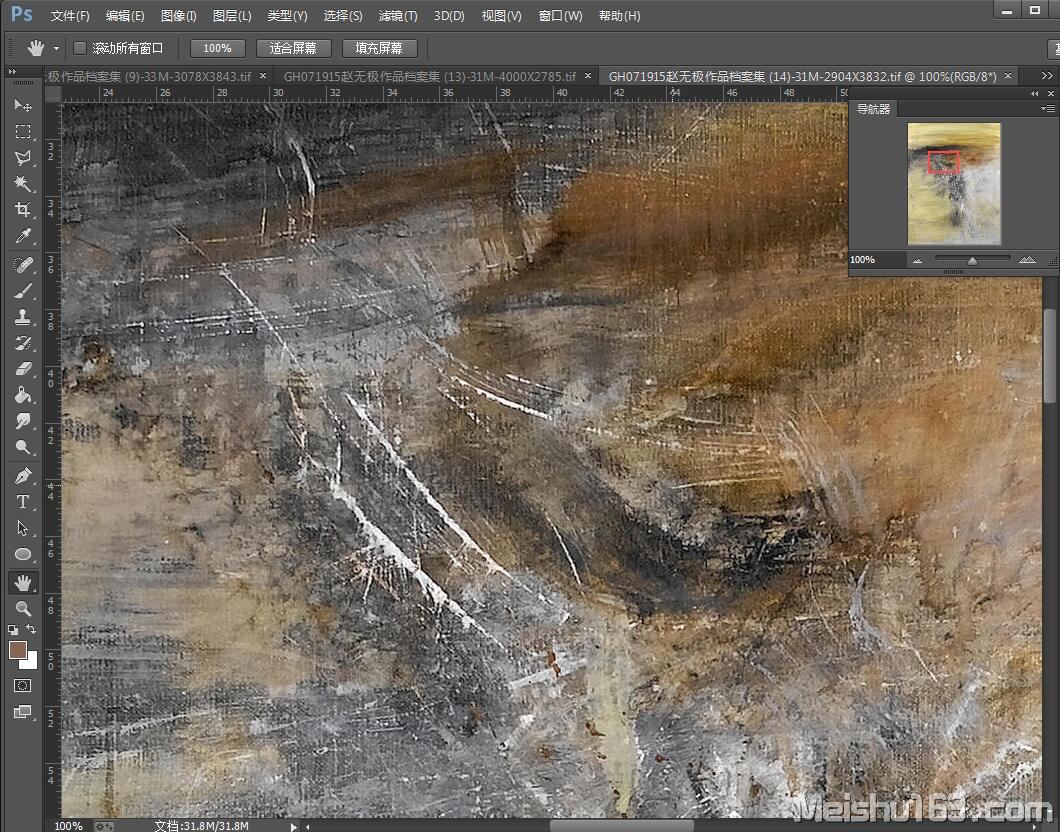1060x832 pixels.
Task: Change the screen mode
Action: [23, 712]
